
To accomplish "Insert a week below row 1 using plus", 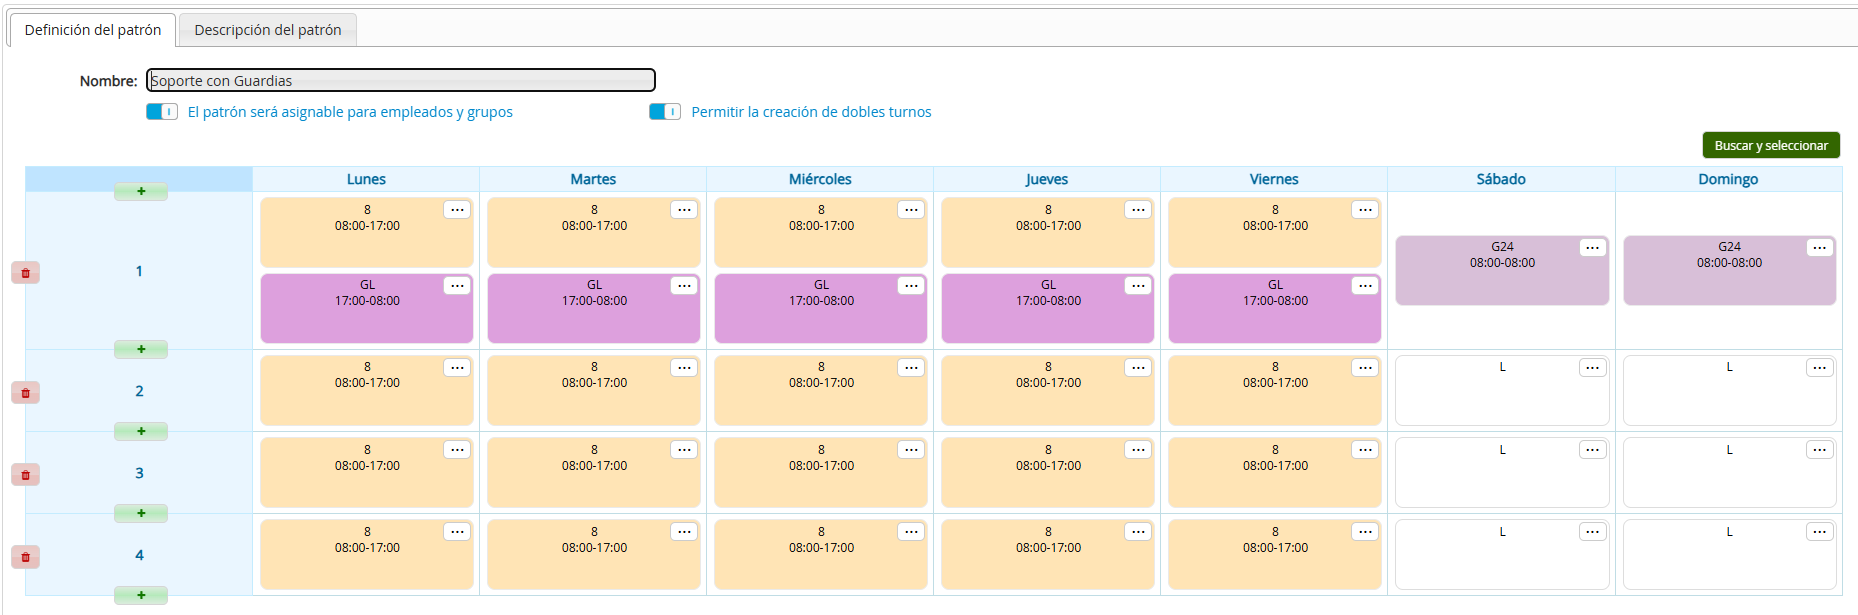I will pos(141,349).
